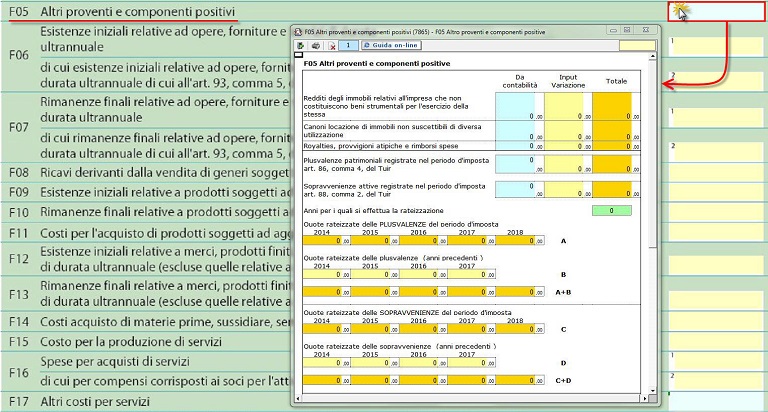
Task: Click the 'Totale' column header
Action: [616, 81]
